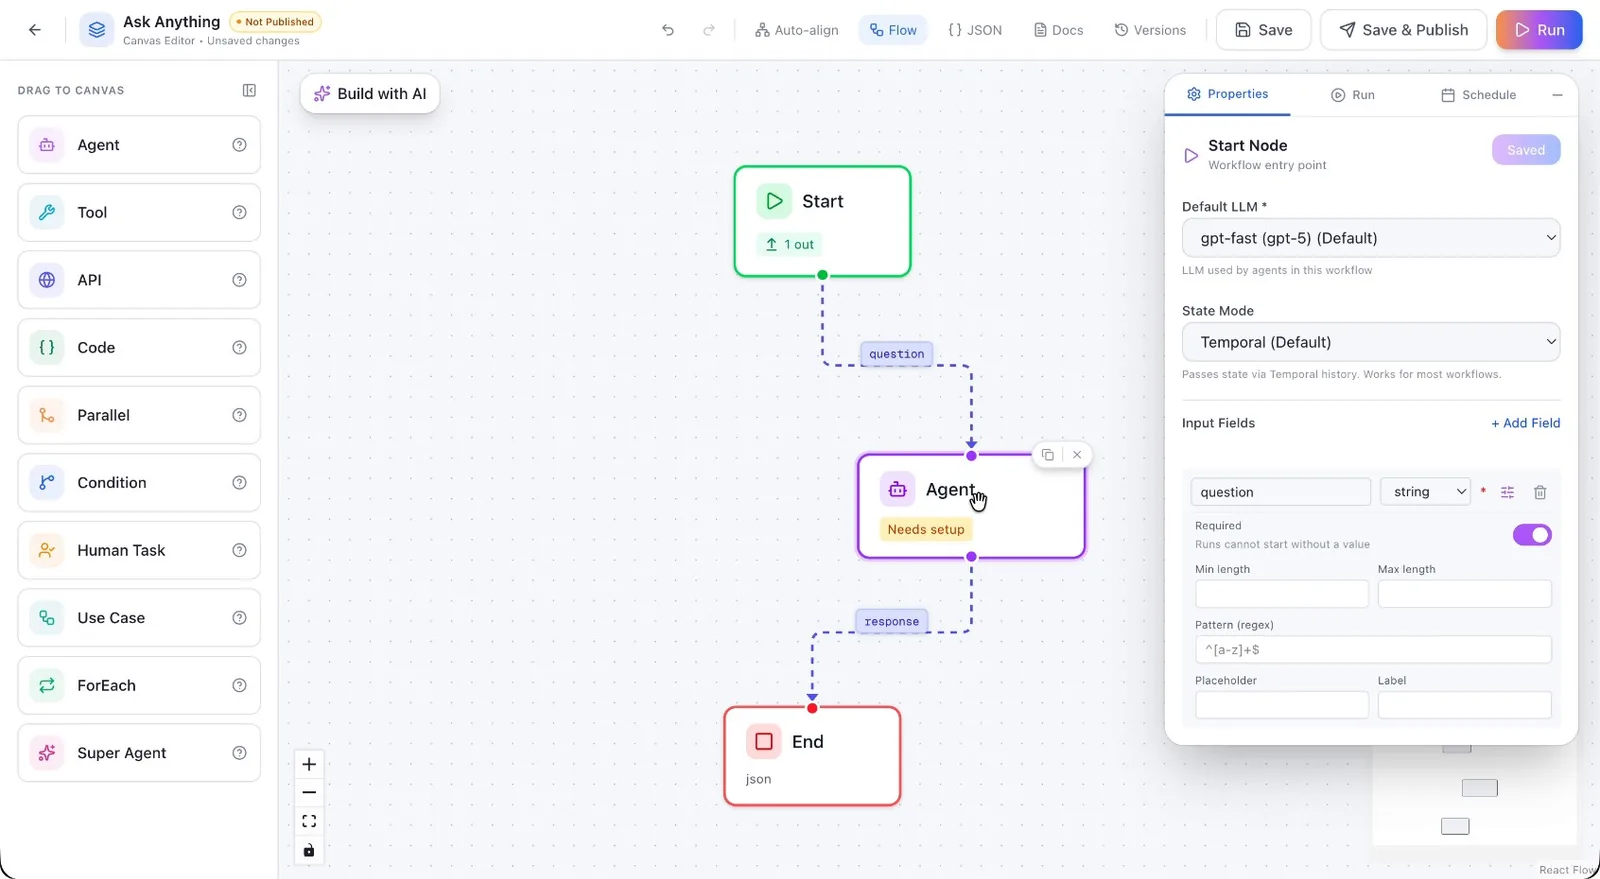Click the + Add Field link
1600x879 pixels.
click(1526, 423)
